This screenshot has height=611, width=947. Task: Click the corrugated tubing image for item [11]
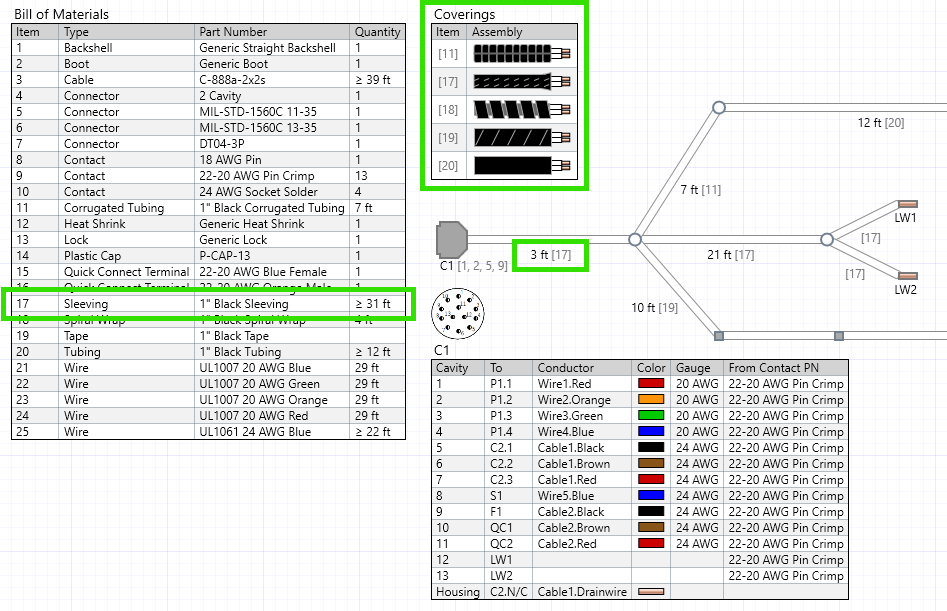tap(521, 54)
